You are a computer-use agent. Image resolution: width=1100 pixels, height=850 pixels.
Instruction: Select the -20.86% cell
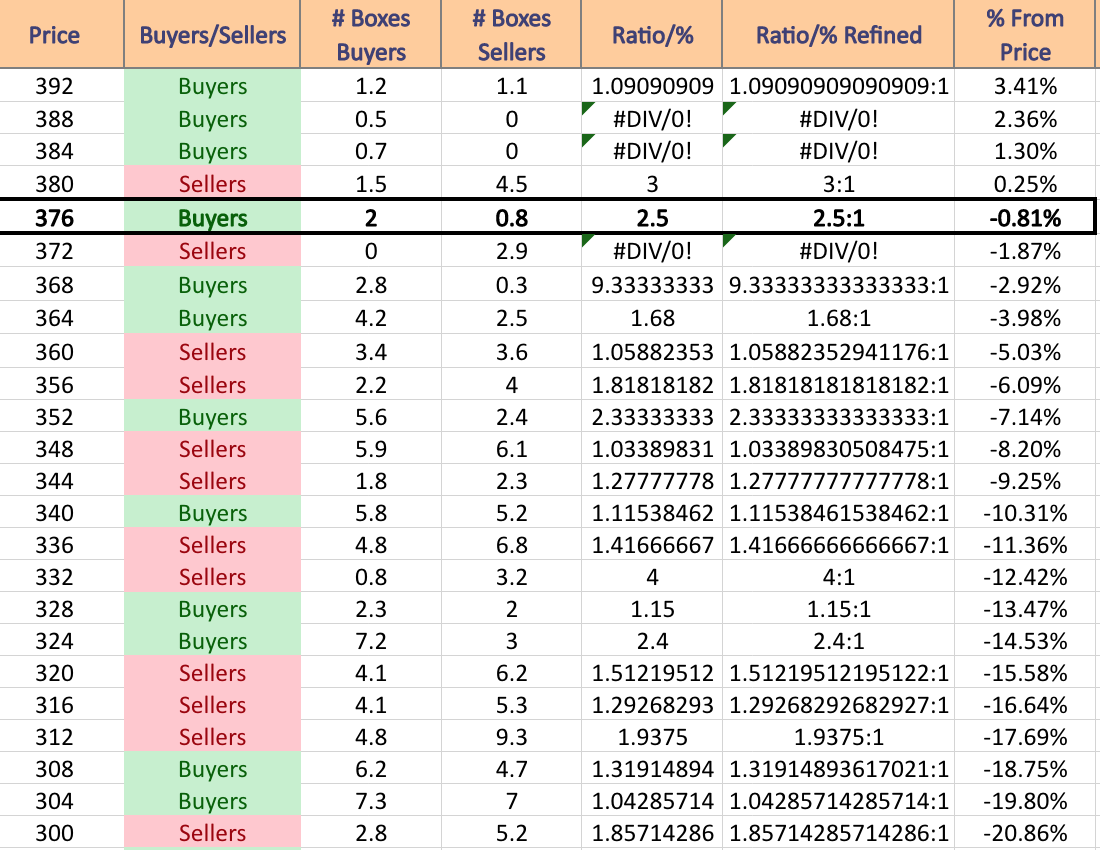tap(1025, 833)
